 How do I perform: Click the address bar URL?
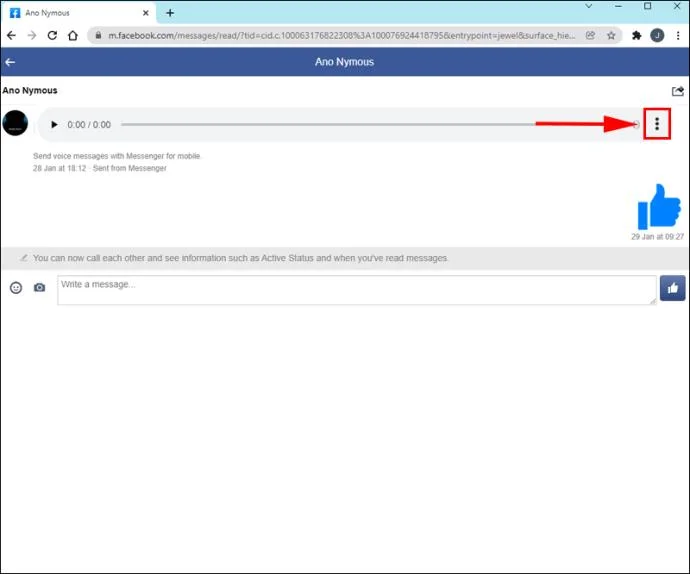tap(341, 36)
